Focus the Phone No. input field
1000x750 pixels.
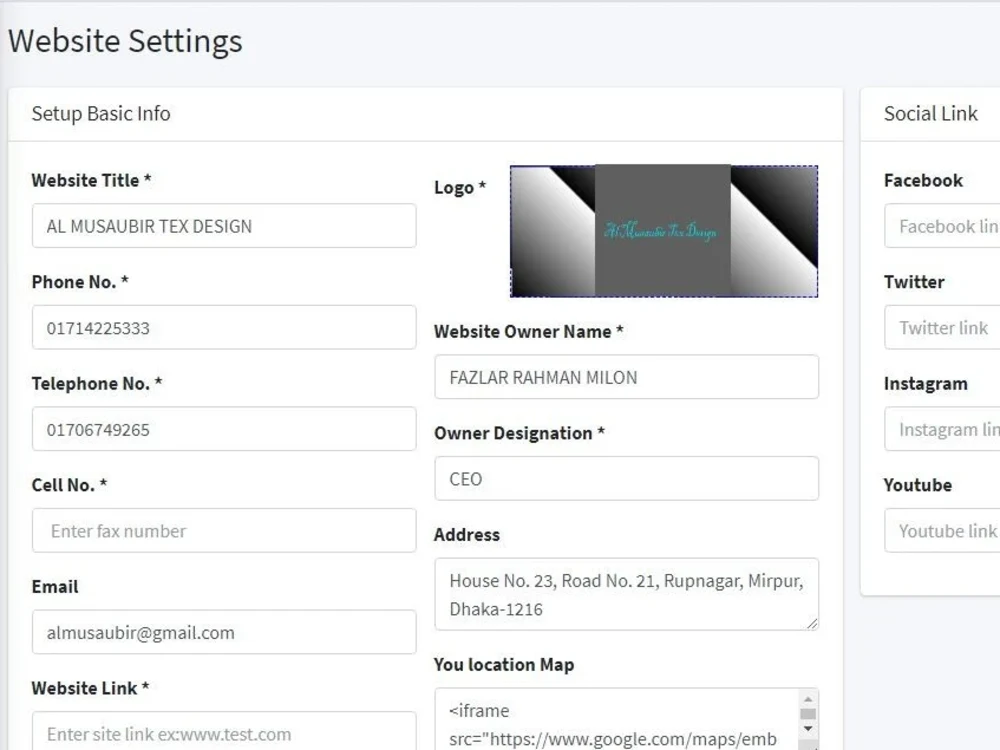point(224,327)
